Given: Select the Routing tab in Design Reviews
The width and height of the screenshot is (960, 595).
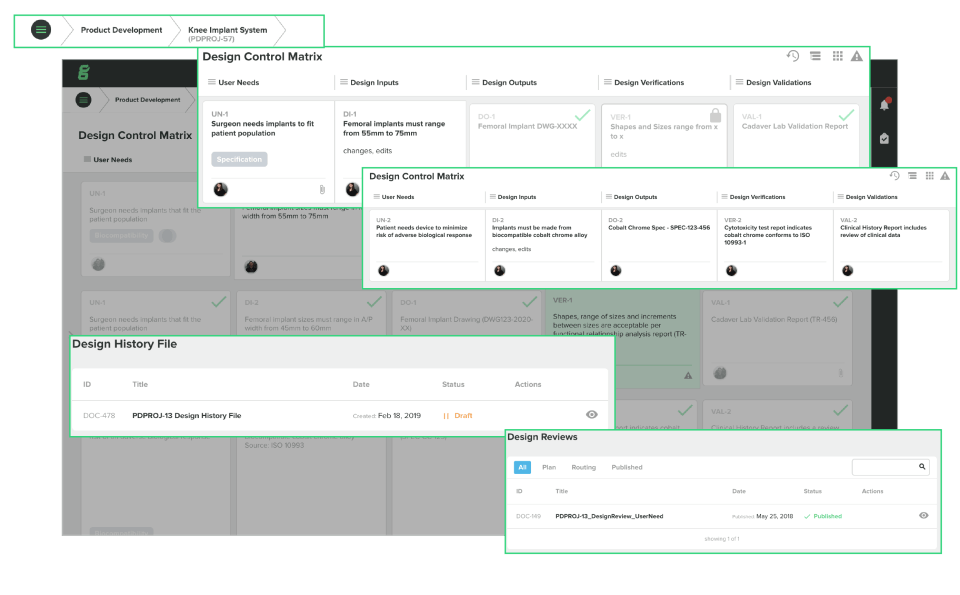Looking at the screenshot, I should point(583,467).
